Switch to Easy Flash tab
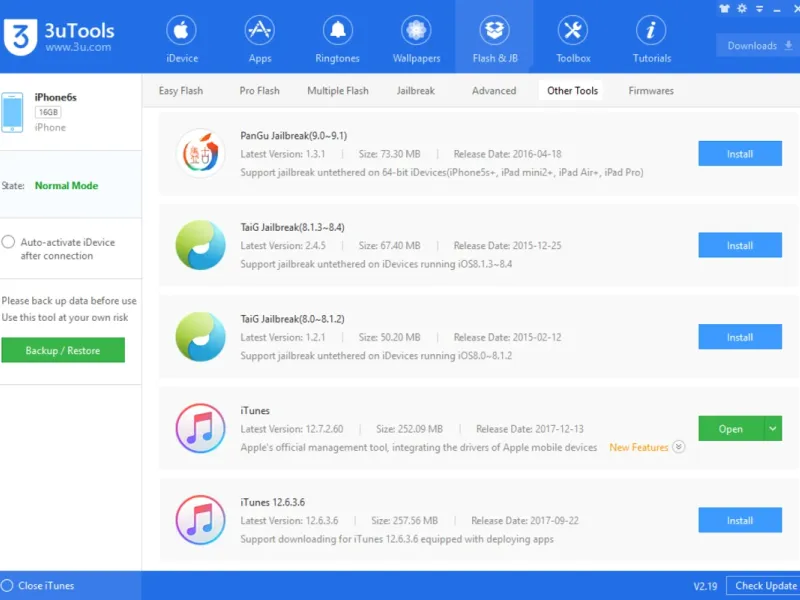This screenshot has height=600, width=800. pos(181,91)
